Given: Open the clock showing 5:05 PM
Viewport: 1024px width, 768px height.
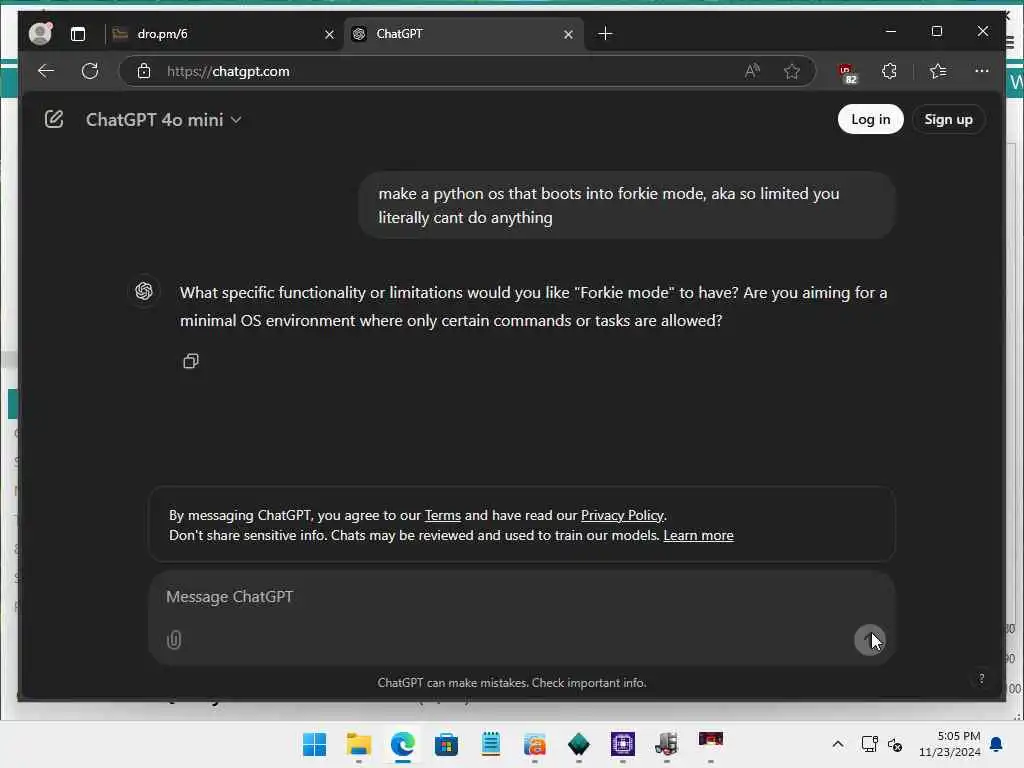Looking at the screenshot, I should [950, 744].
